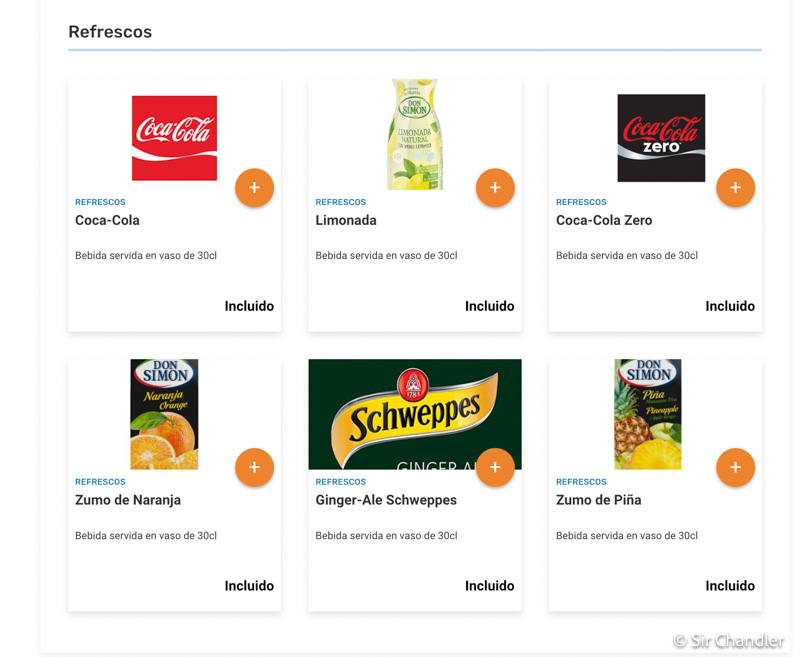Select the Coca-Cola product title
The height and width of the screenshot is (657, 800).
(107, 220)
